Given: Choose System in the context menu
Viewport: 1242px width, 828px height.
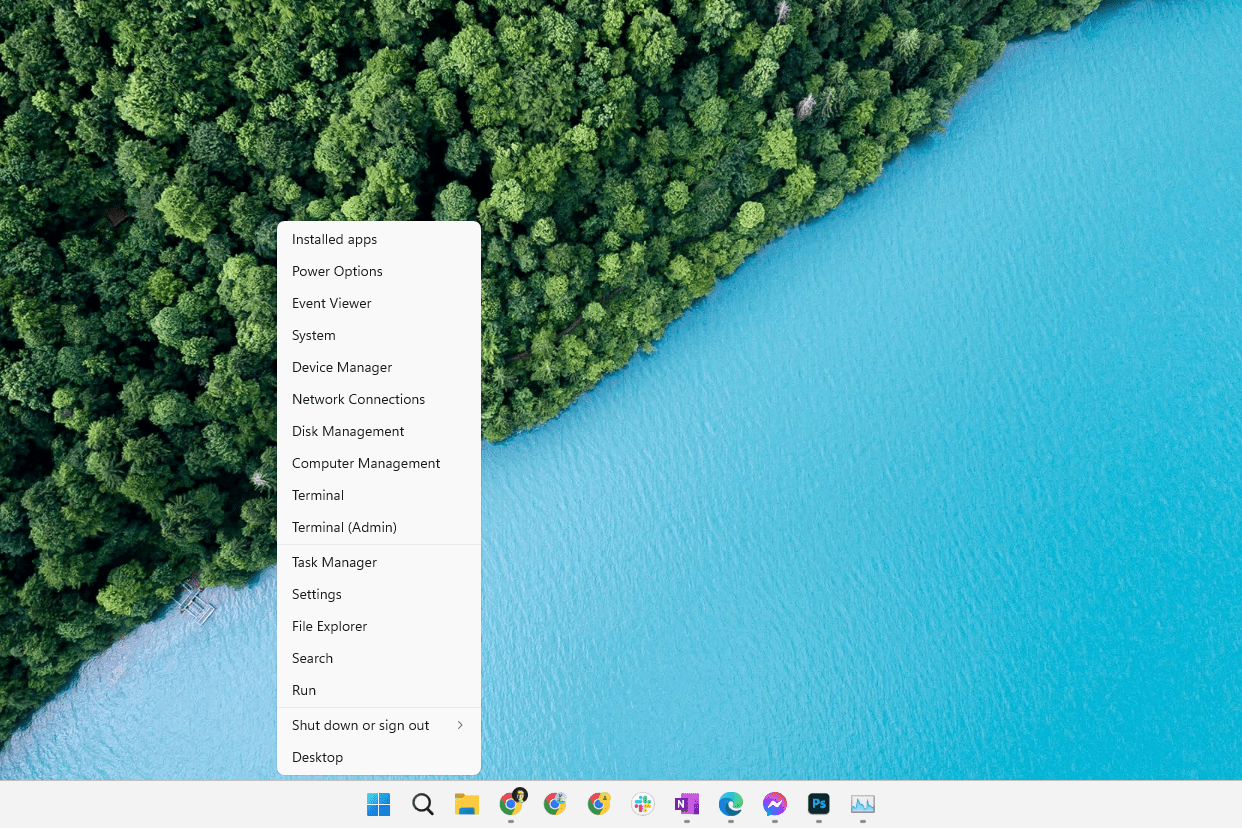Looking at the screenshot, I should pos(379,335).
